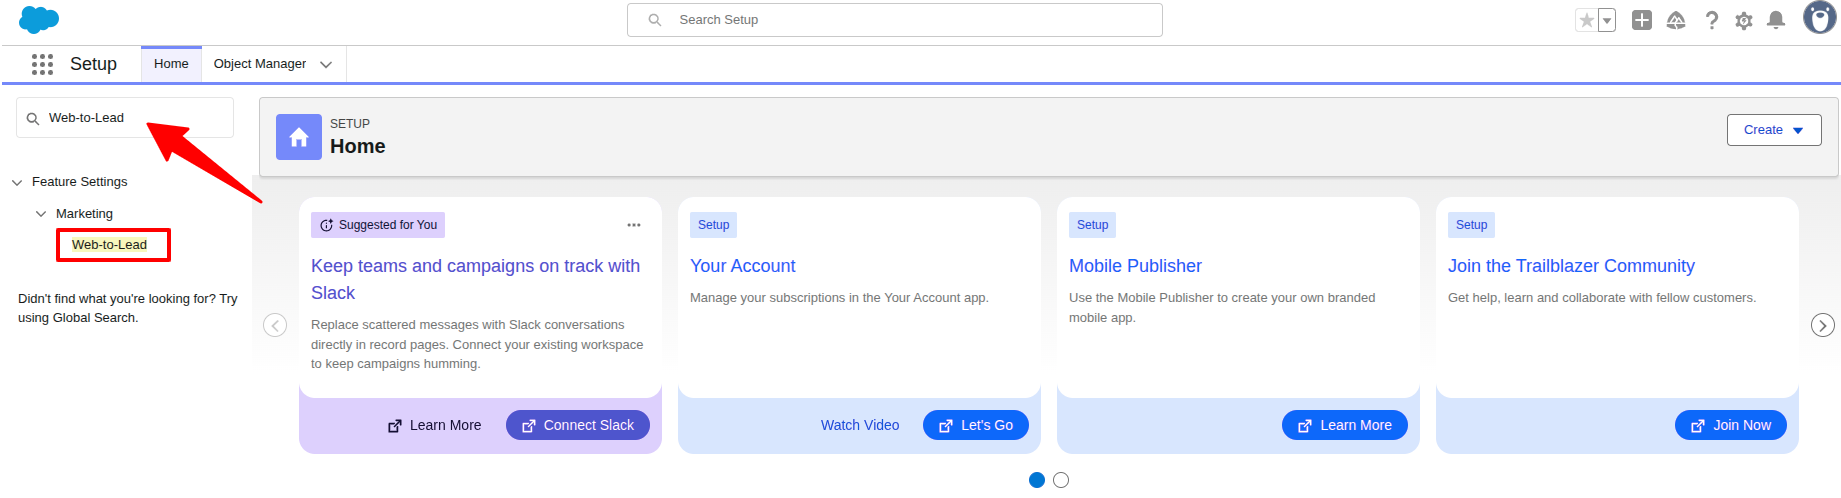Click the Favorites star icon

(1586, 20)
